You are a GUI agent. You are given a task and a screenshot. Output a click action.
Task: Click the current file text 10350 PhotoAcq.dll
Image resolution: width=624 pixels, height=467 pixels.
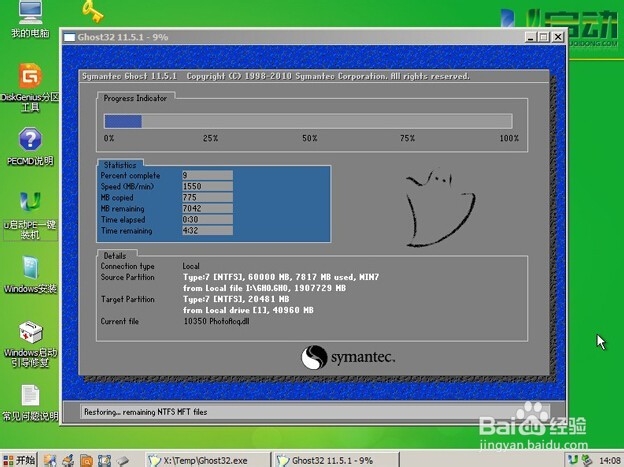(216, 321)
